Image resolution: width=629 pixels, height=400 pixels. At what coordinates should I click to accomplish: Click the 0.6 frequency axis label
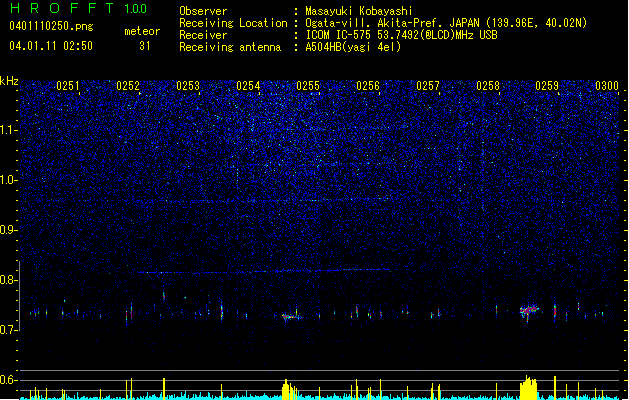tap(8, 380)
